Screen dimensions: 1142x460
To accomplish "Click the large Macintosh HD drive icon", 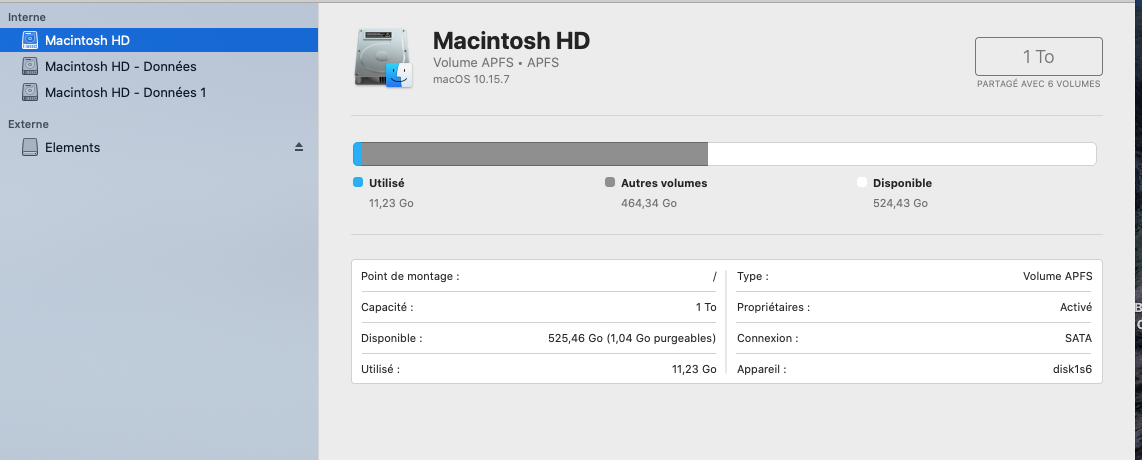I will coord(383,57).
